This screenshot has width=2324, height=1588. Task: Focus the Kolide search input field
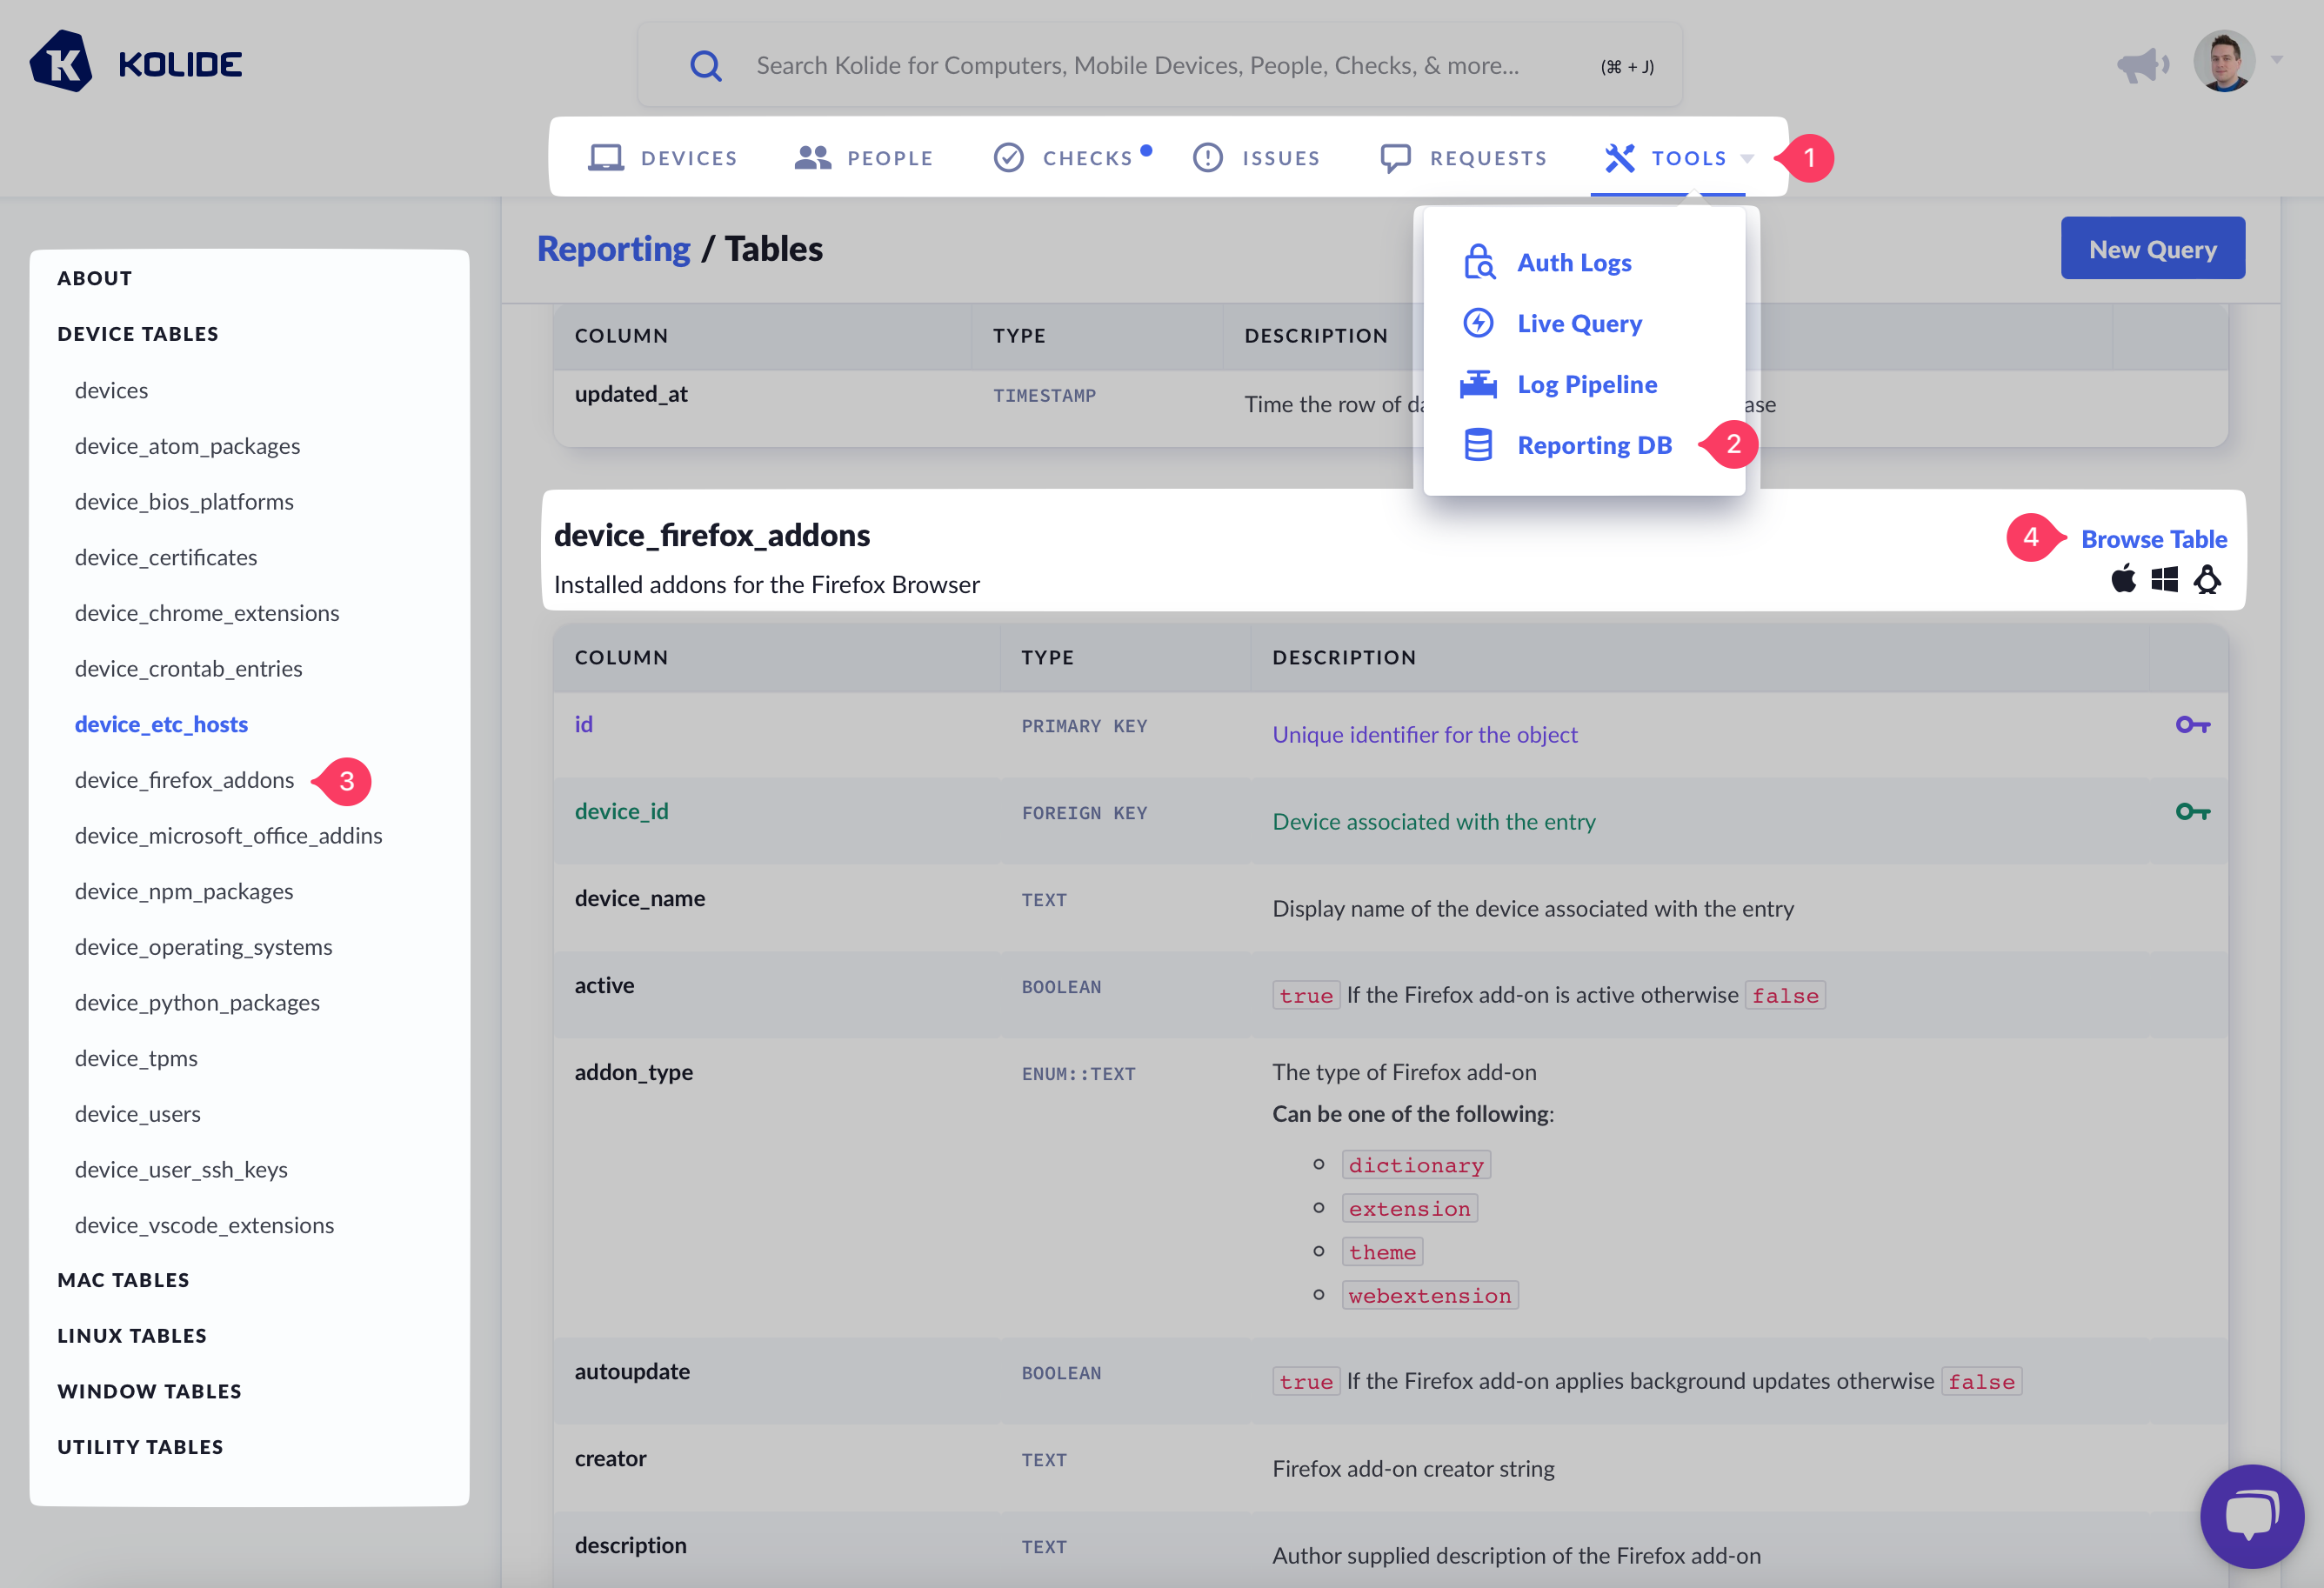[1137, 66]
